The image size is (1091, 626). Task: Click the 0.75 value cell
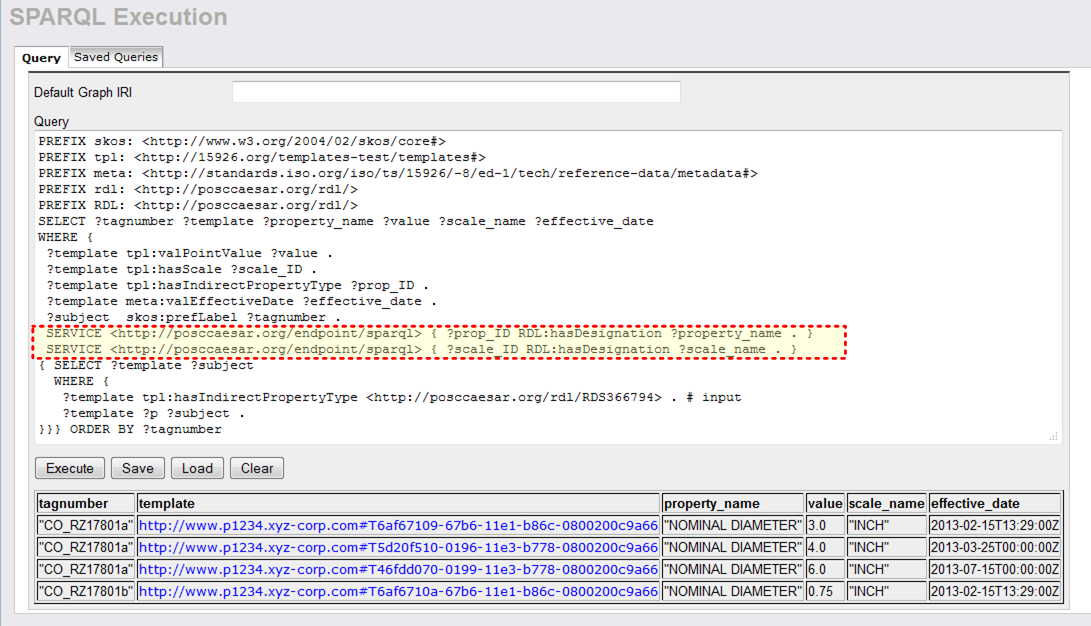point(825,591)
